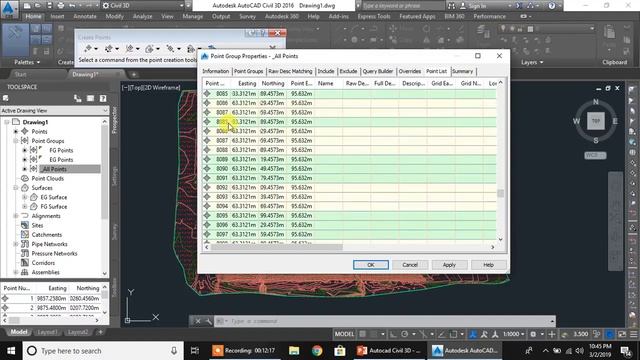Click point marker icon for row 8089
This screenshot has height=360, width=640.
207,159
